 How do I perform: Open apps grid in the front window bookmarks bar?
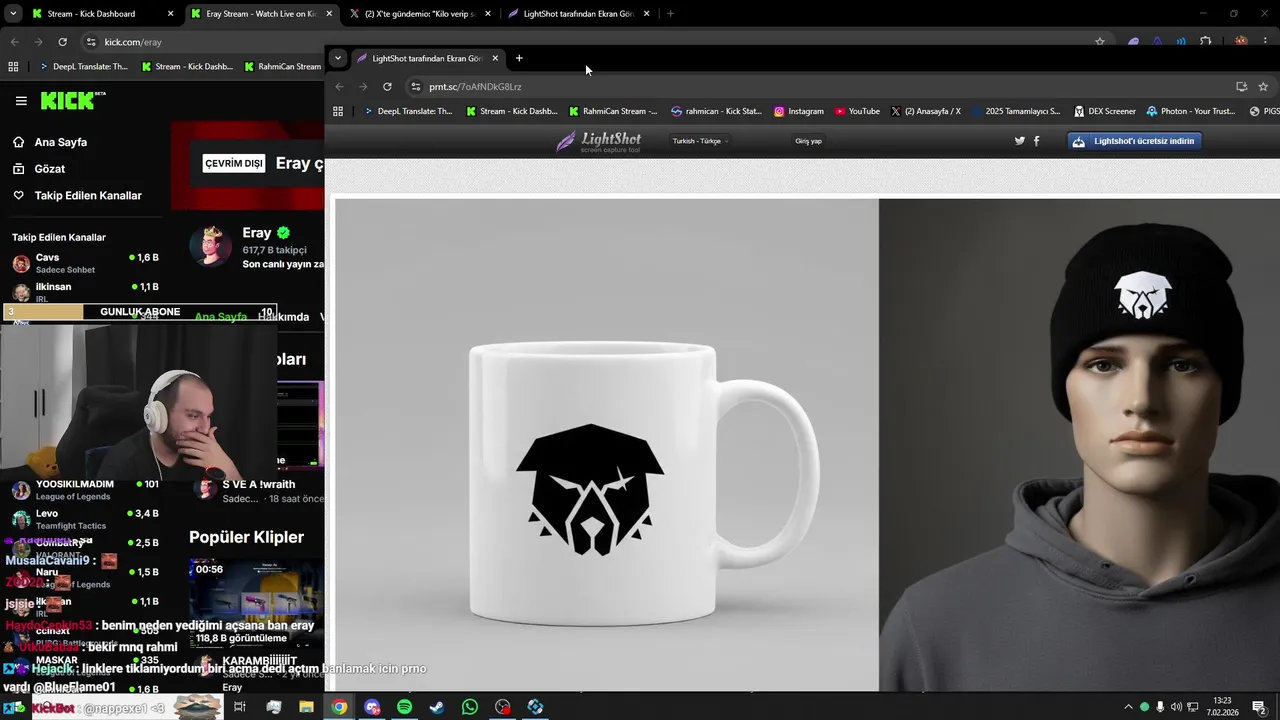[338, 111]
